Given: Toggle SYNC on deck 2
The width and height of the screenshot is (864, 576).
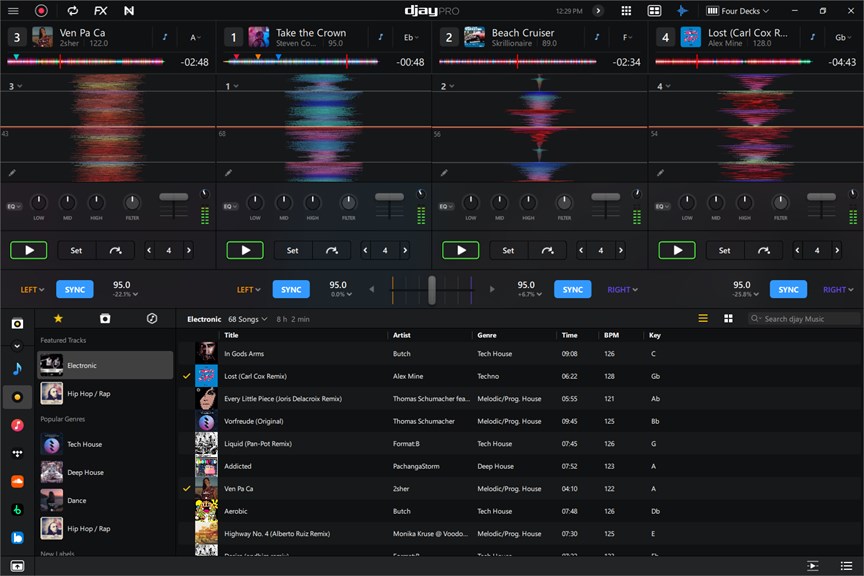Looking at the screenshot, I should 573,289.
